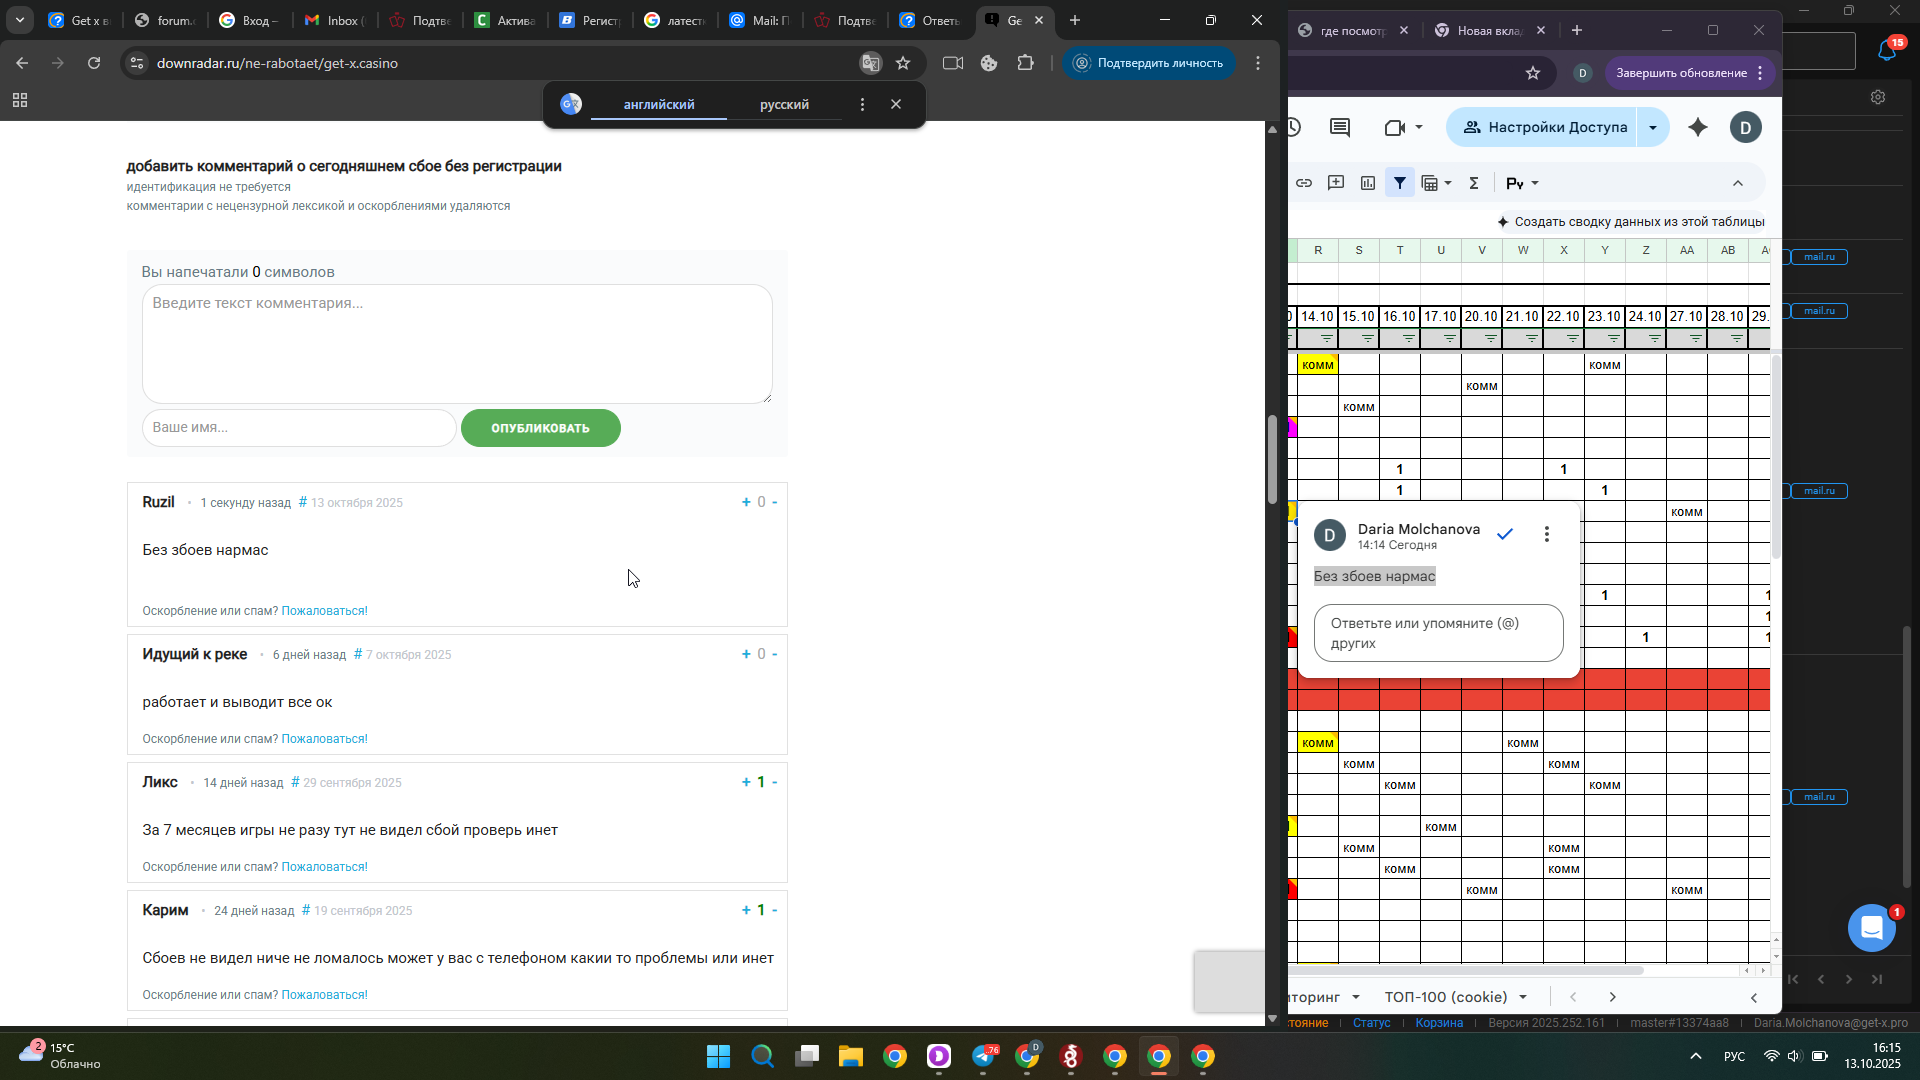Click the Sigma functions icon
Viewport: 1920px width, 1080px height.
coord(1474,183)
